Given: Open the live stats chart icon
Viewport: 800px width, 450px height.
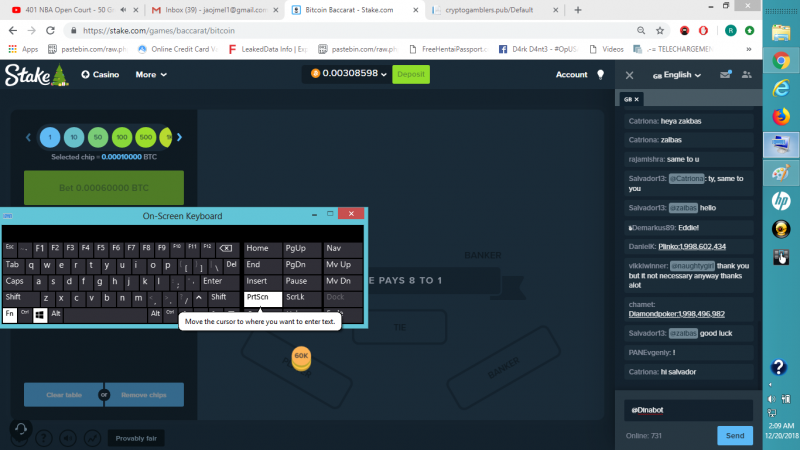Looking at the screenshot, I should (92, 438).
